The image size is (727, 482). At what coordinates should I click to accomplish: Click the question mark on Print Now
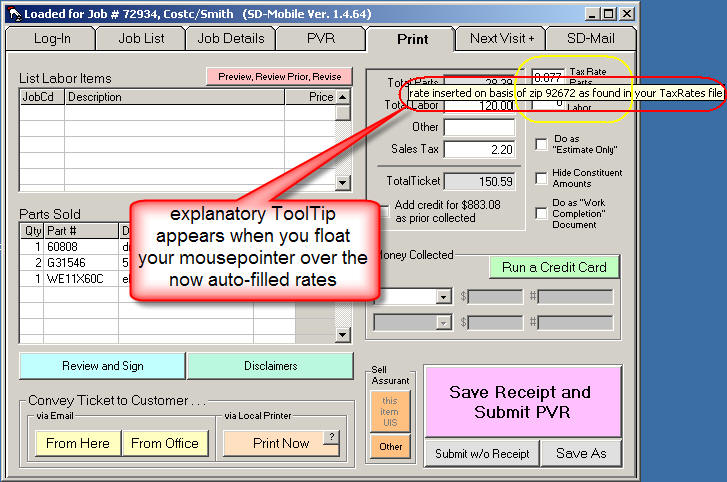330,436
